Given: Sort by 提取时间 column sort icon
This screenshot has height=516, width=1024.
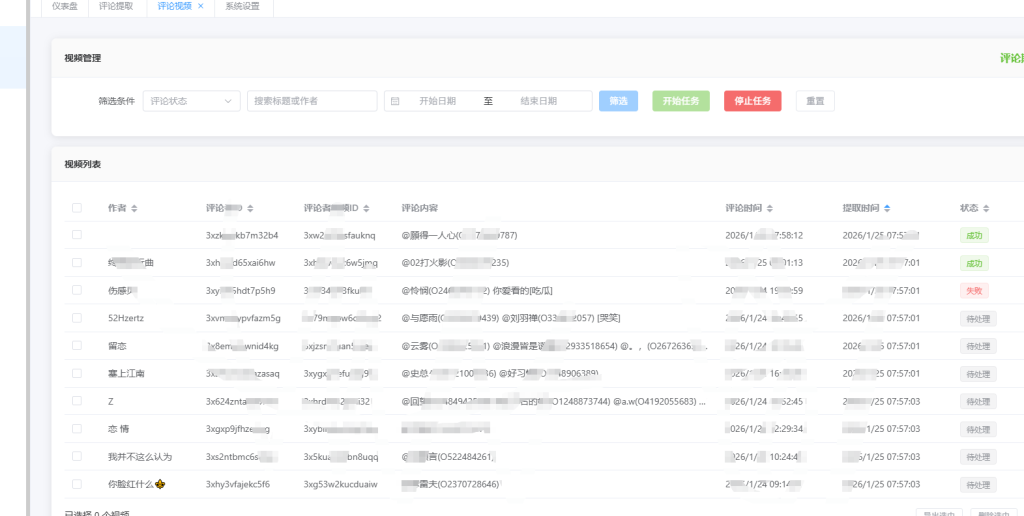Looking at the screenshot, I should [x=887, y=208].
